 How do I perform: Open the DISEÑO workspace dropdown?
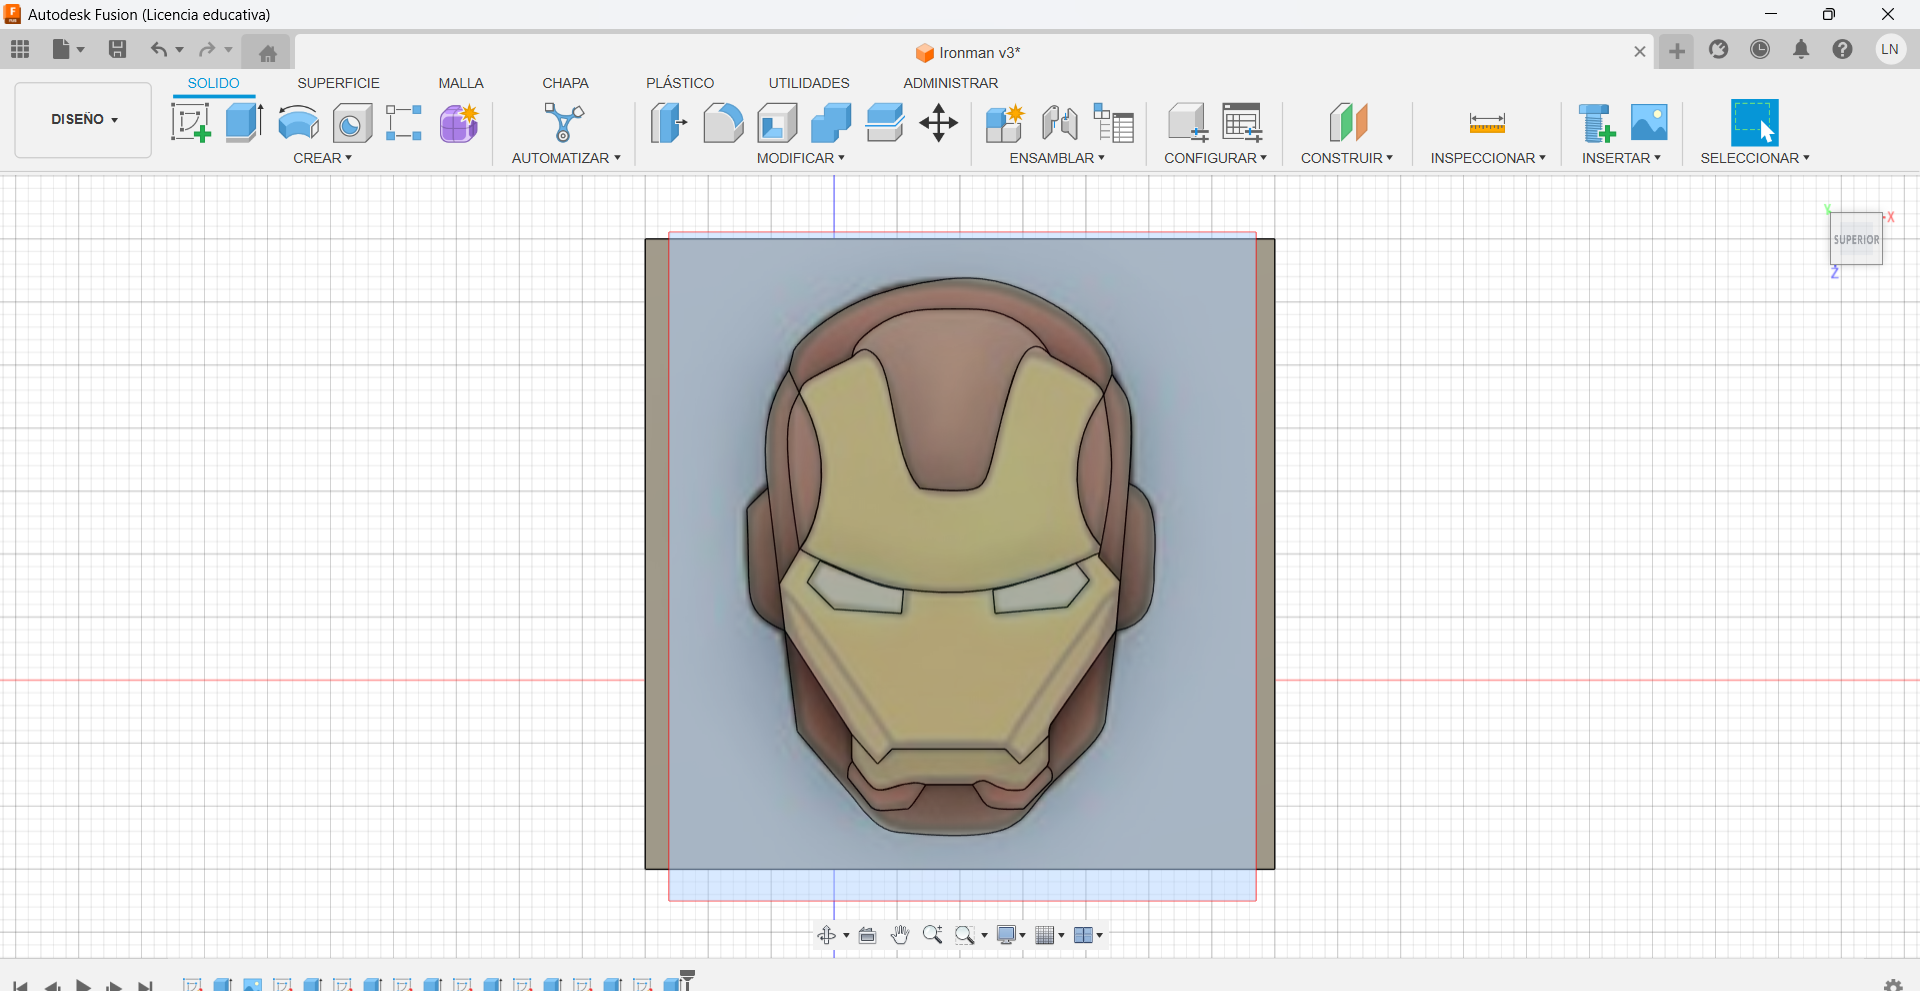pyautogui.click(x=84, y=120)
